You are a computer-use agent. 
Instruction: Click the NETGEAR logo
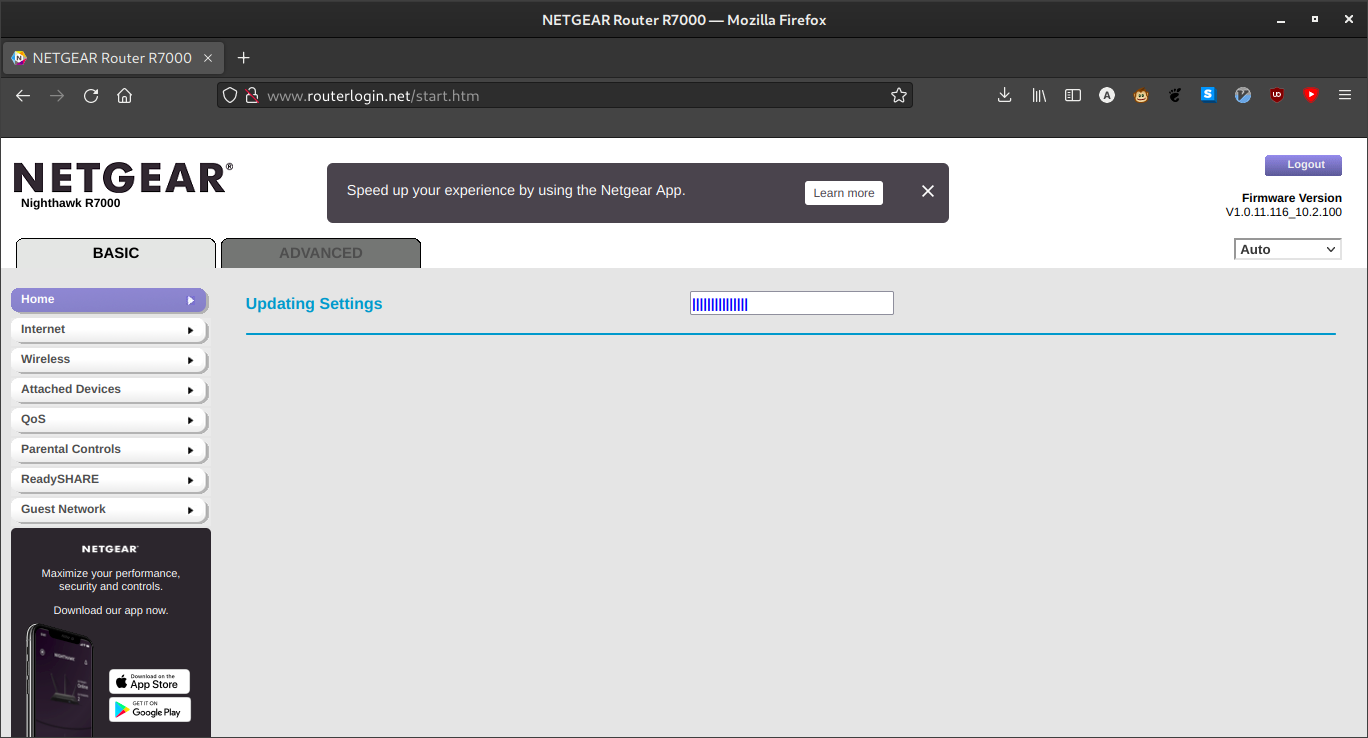(123, 178)
